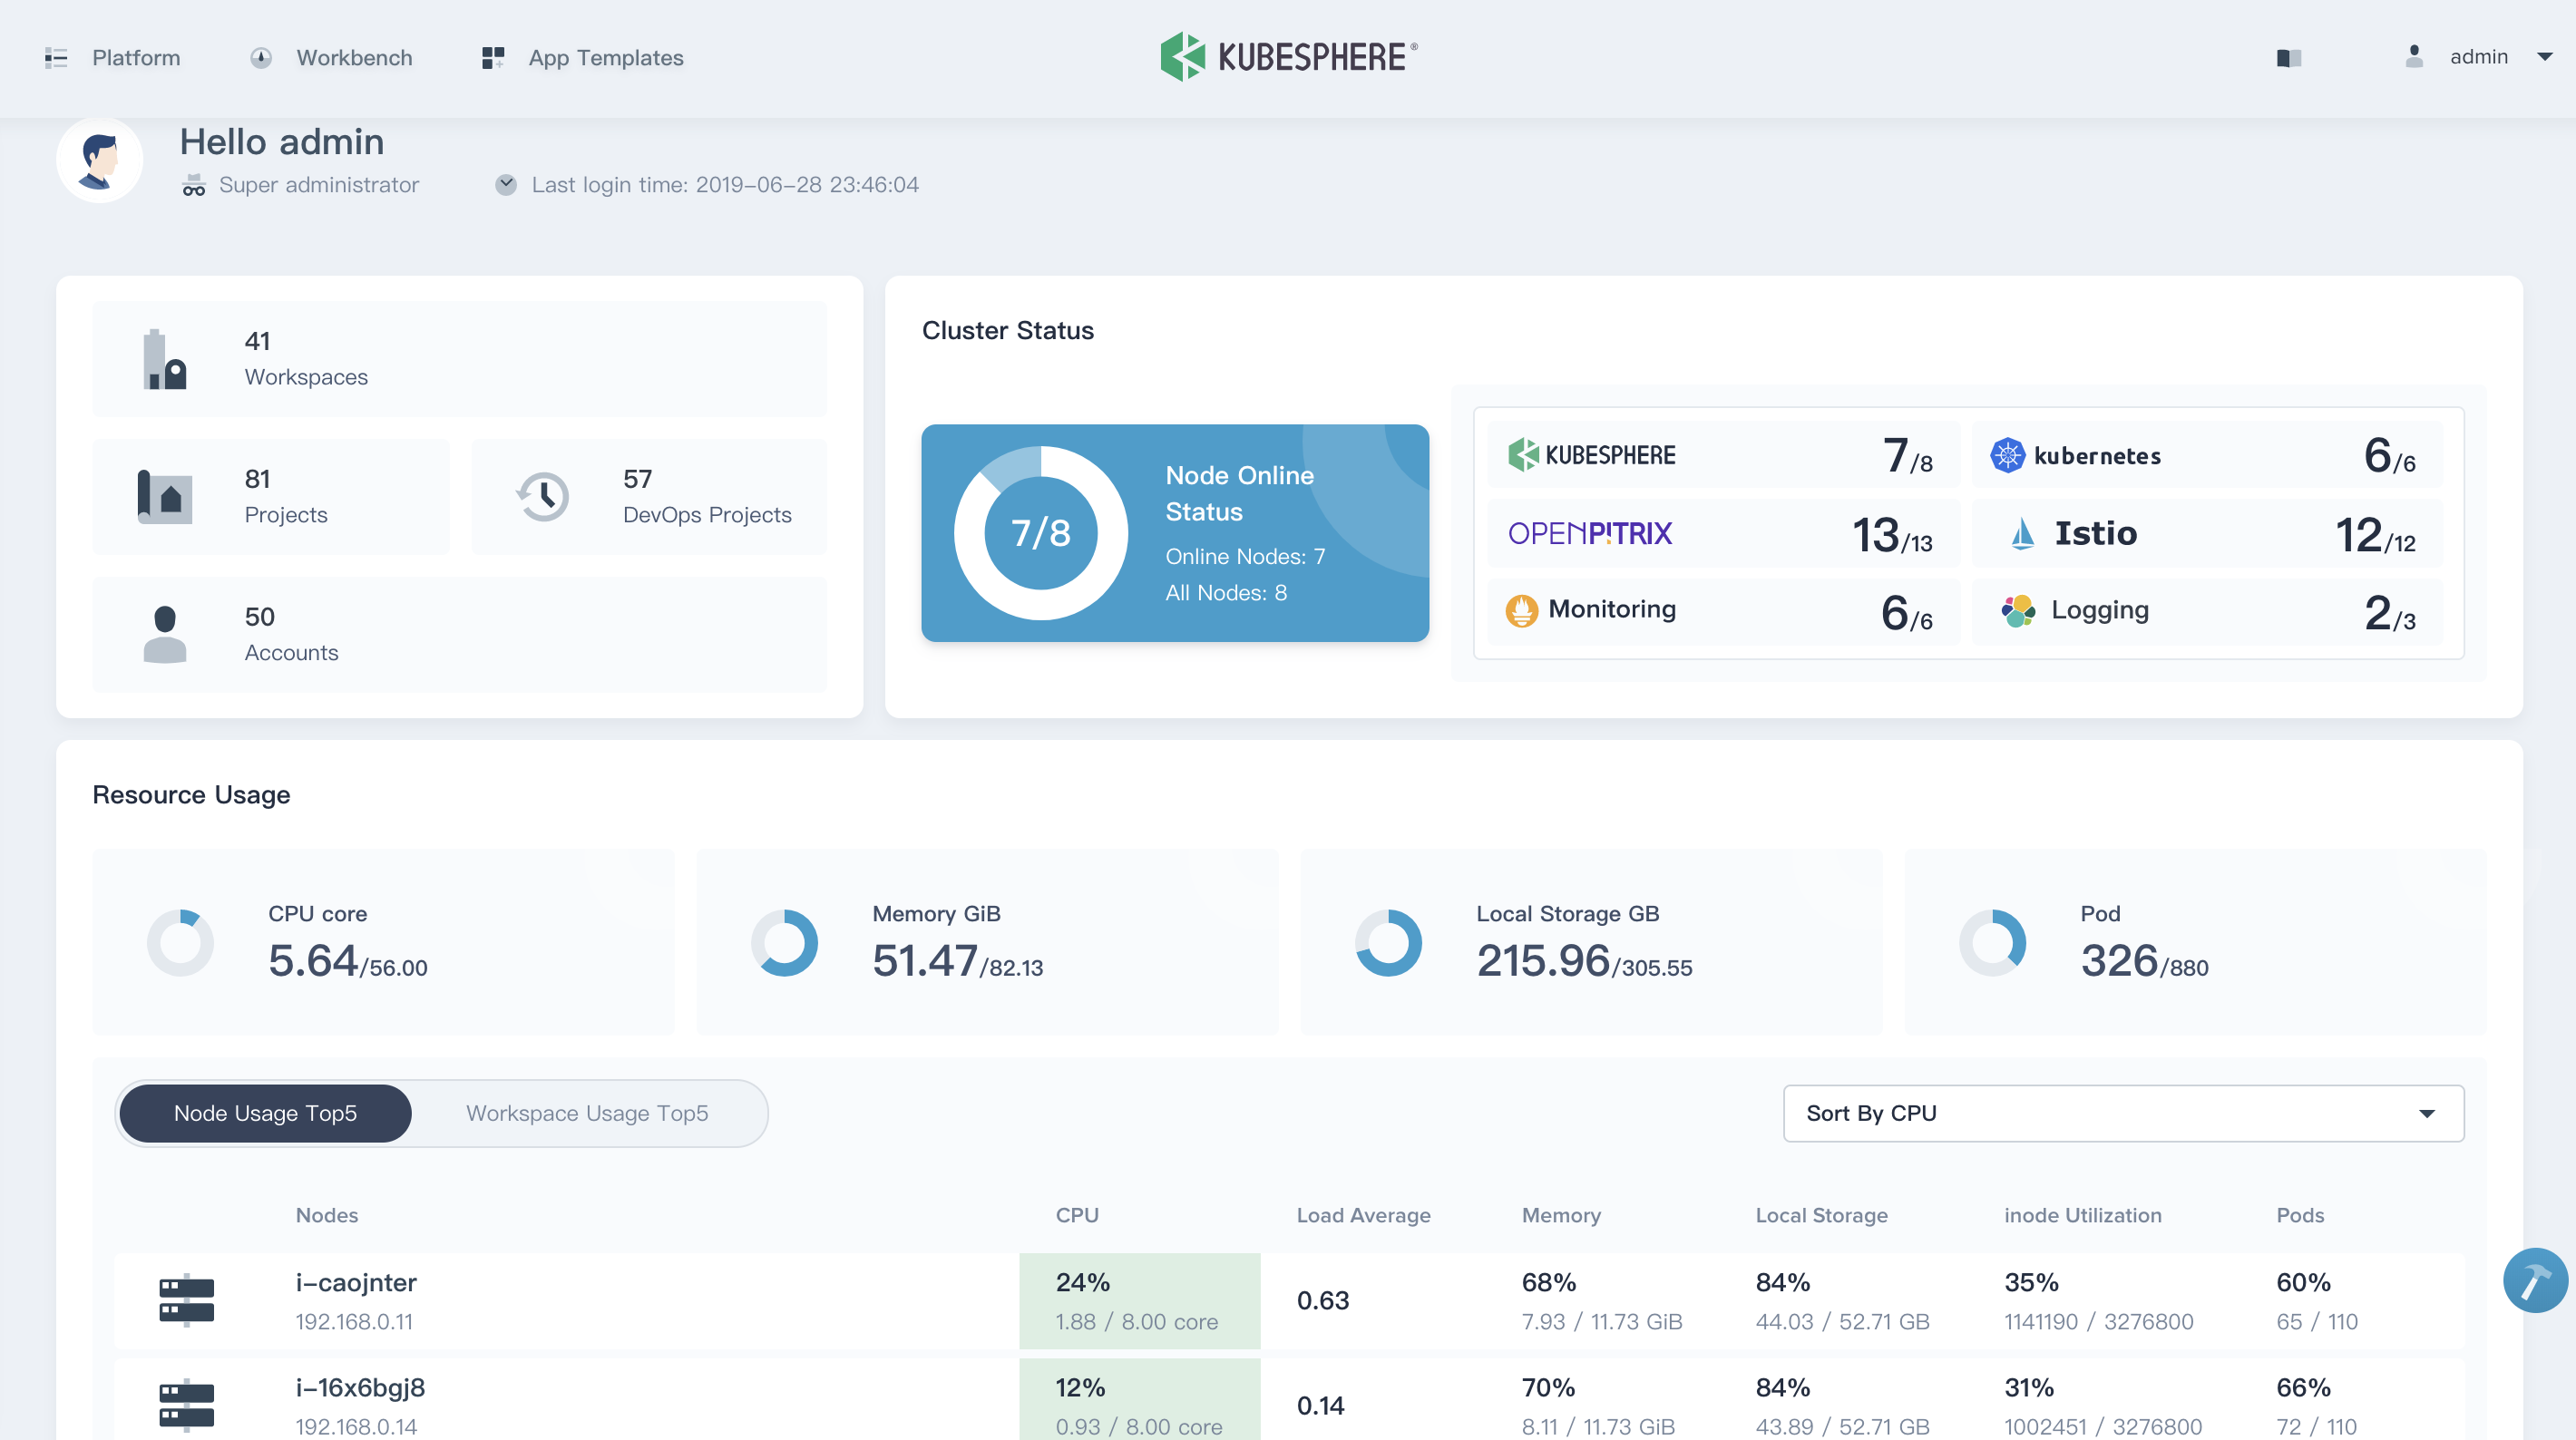2576x1440 pixels.
Task: Select the Node Usage Top5 toggle
Action: [x=264, y=1113]
